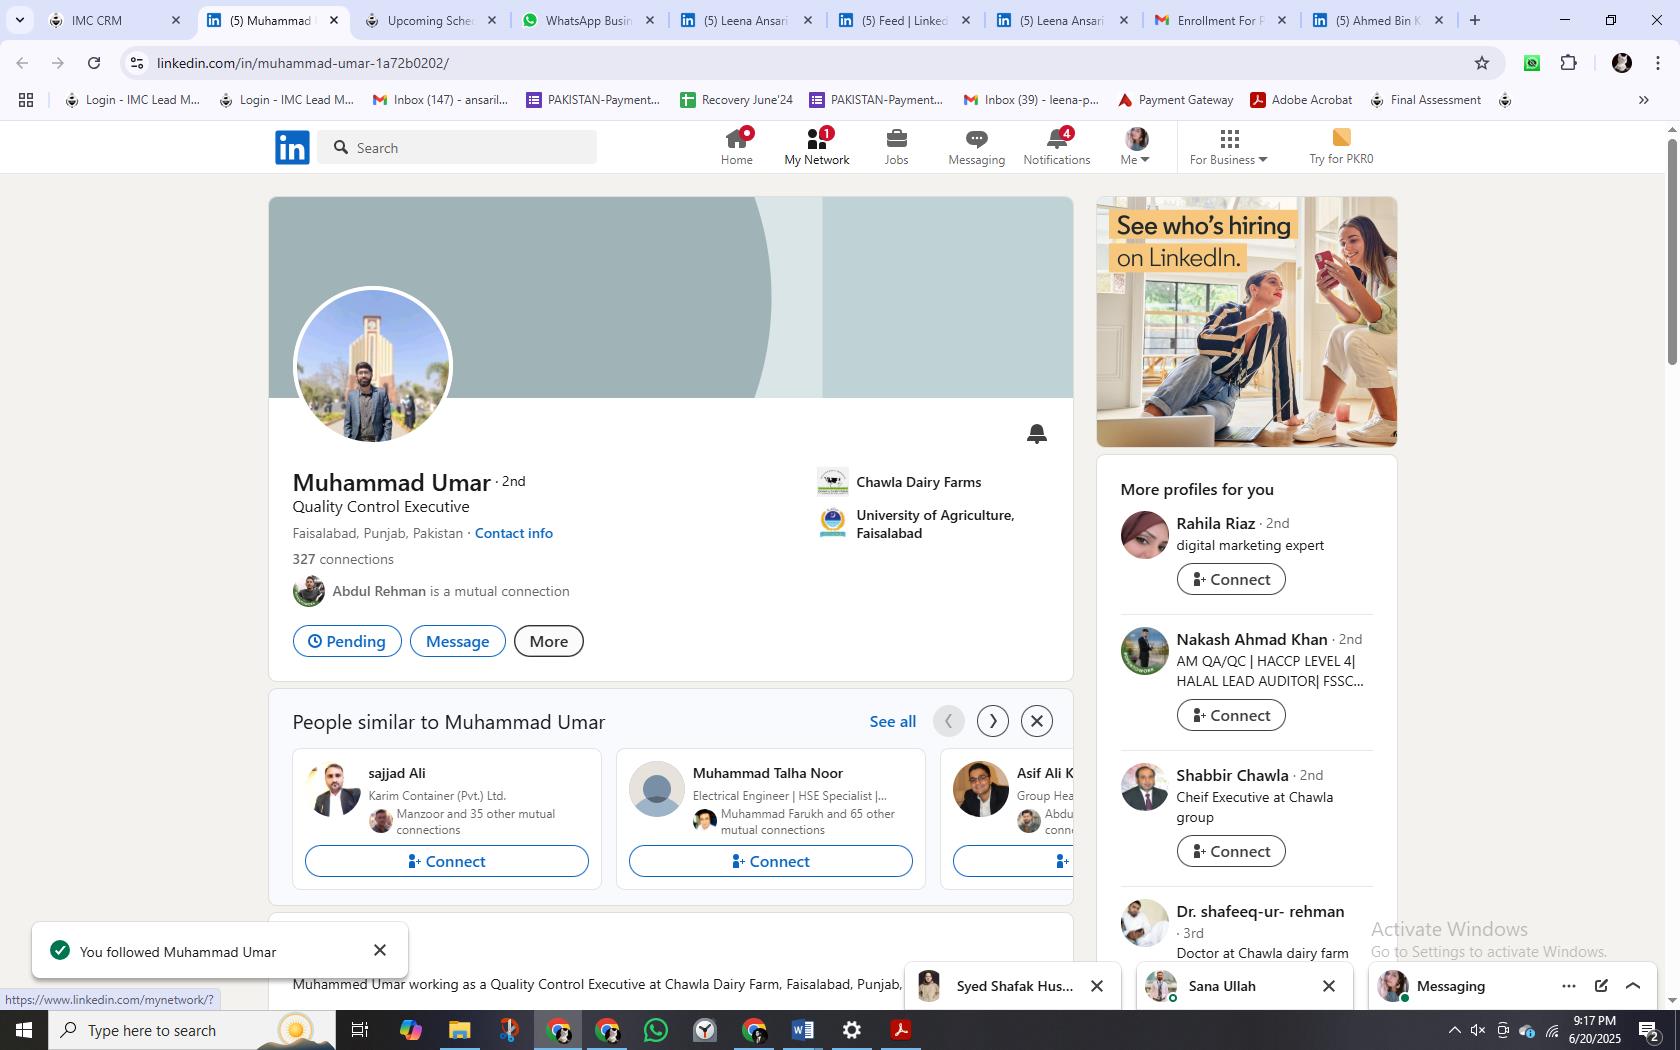Image resolution: width=1680 pixels, height=1050 pixels.
Task: Open Dr. shafeeq-ur- rehman's profile
Action: (1260, 911)
